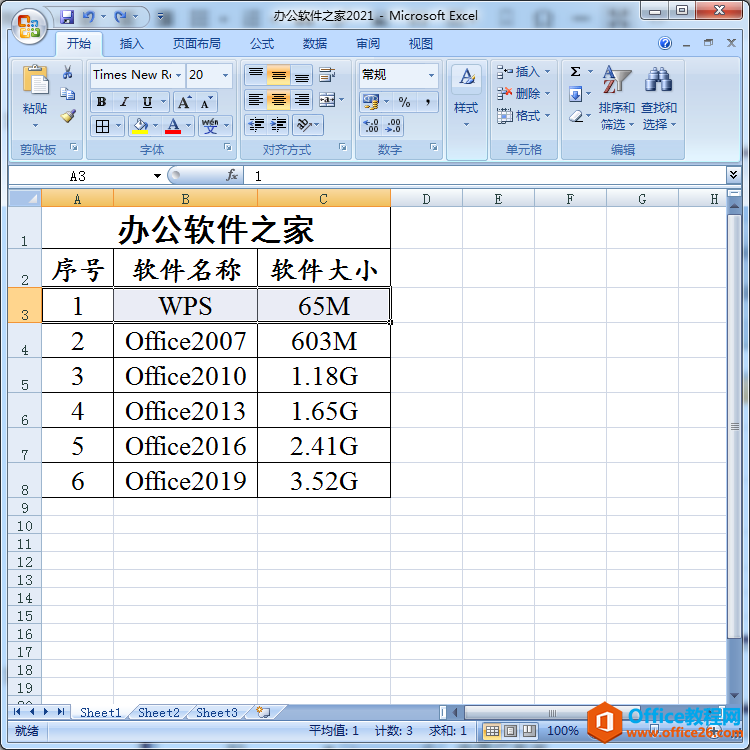Select cell B4 containing Office2007

[186, 341]
